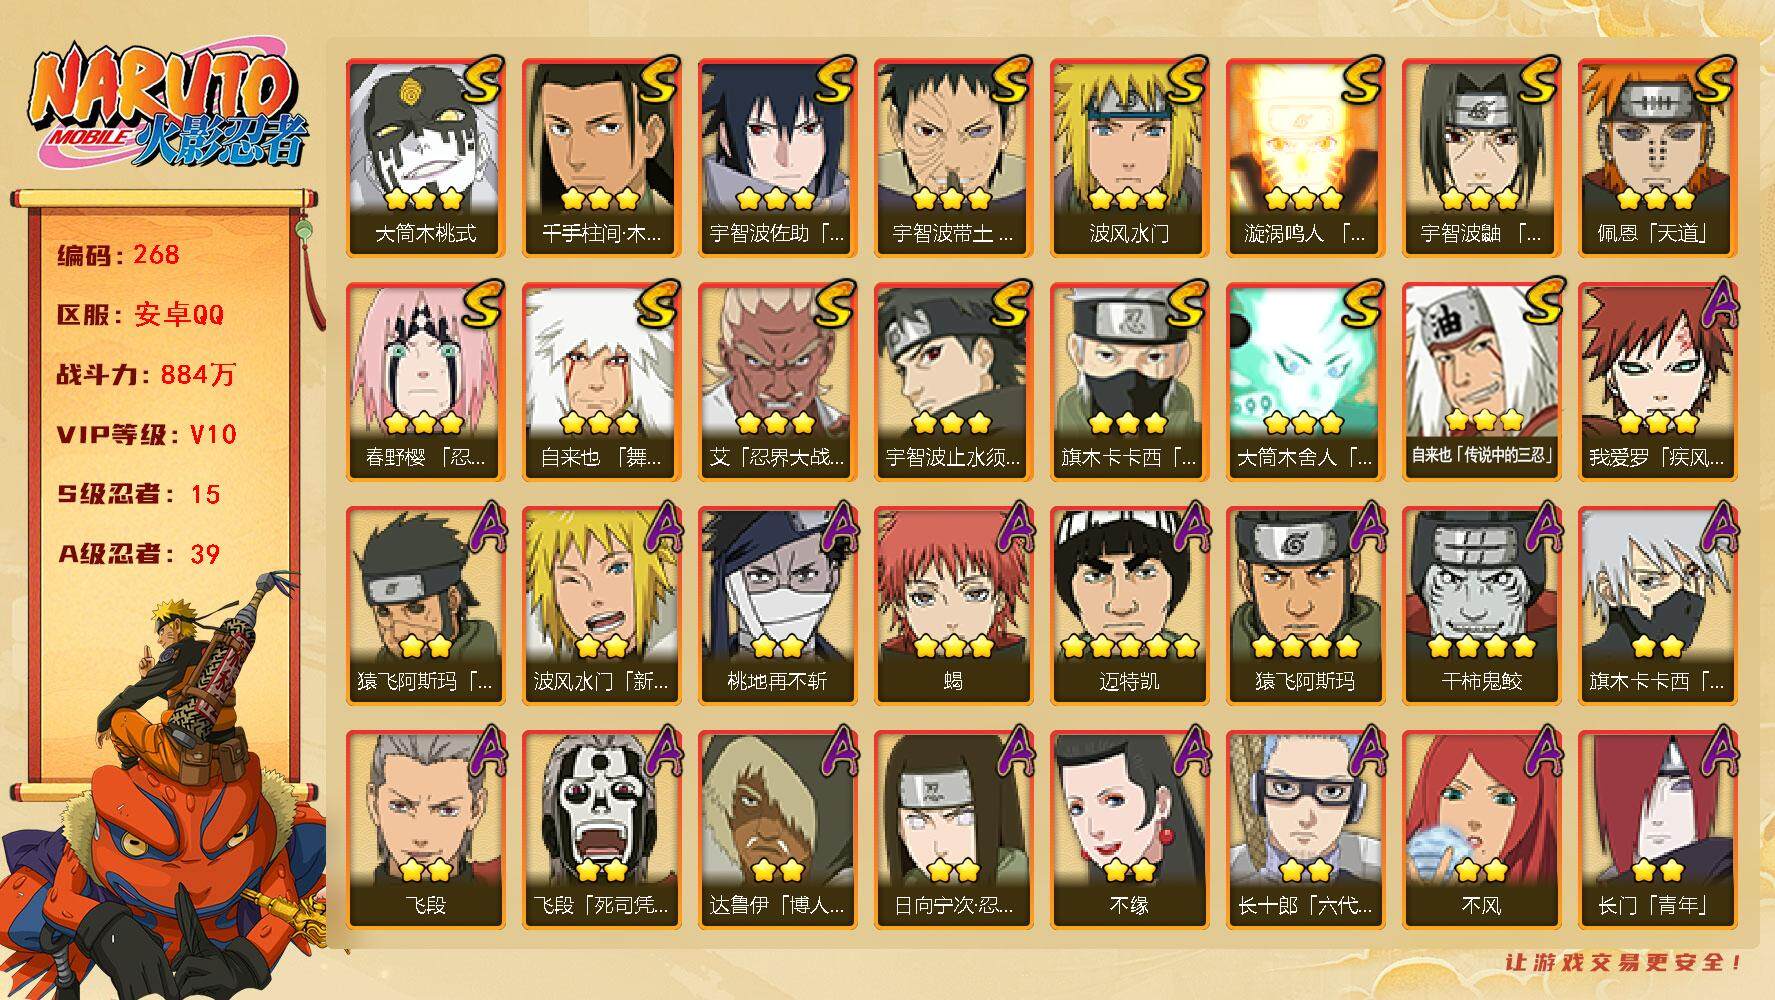
Task: Click the Naruto Mobile 火影忍者 logo
Action: point(166,107)
